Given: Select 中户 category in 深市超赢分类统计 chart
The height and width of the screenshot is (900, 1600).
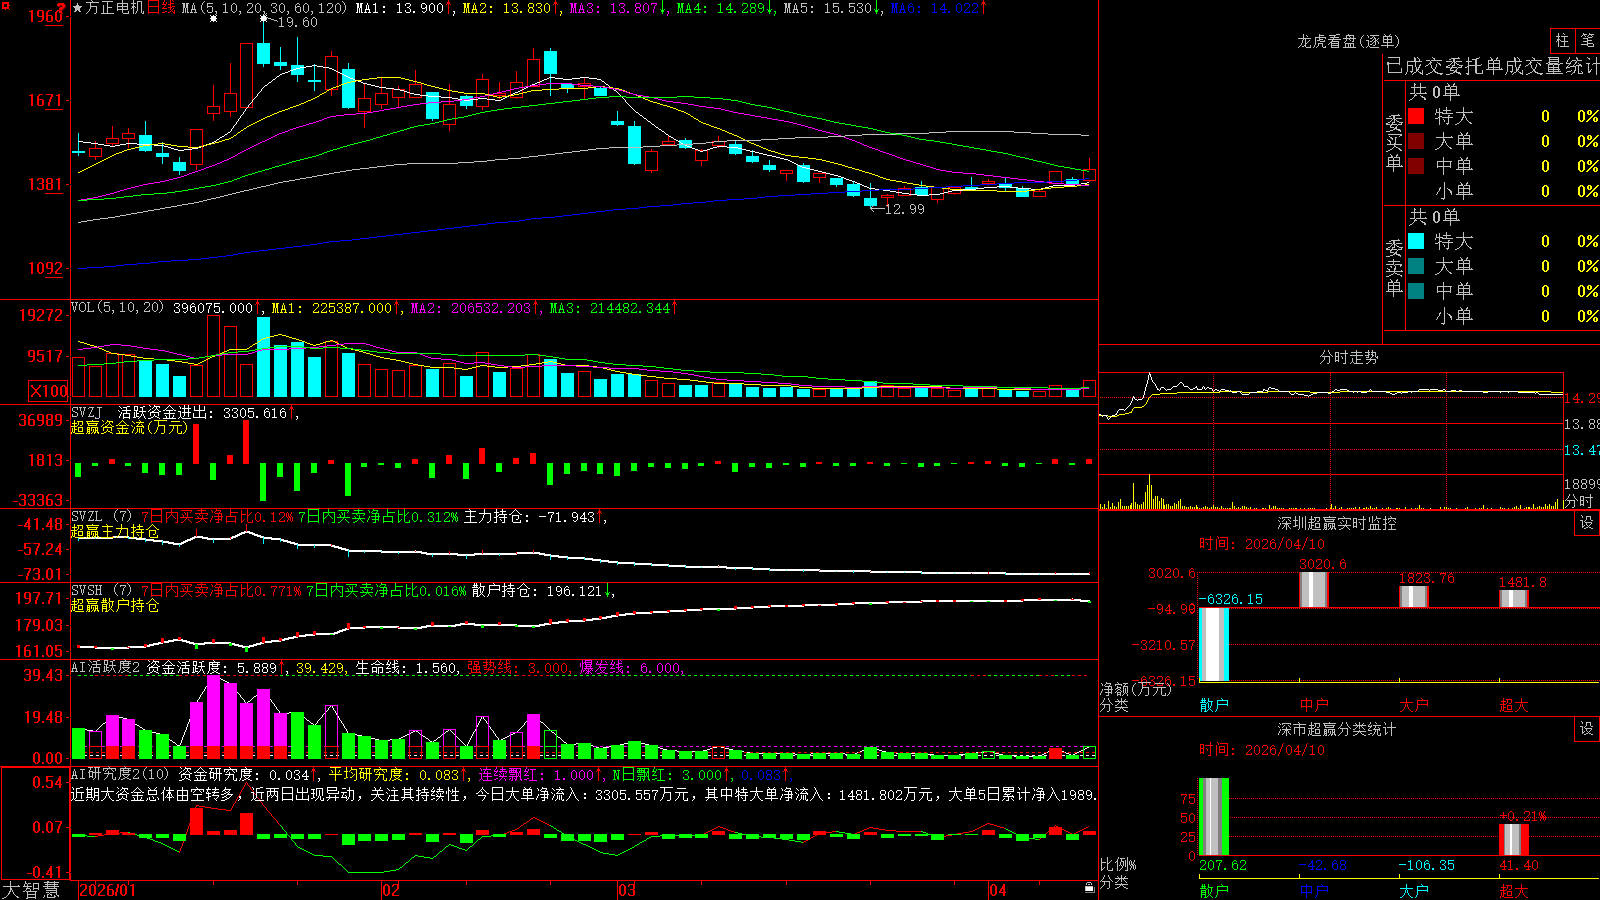Looking at the screenshot, I should pyautogui.click(x=1314, y=891).
